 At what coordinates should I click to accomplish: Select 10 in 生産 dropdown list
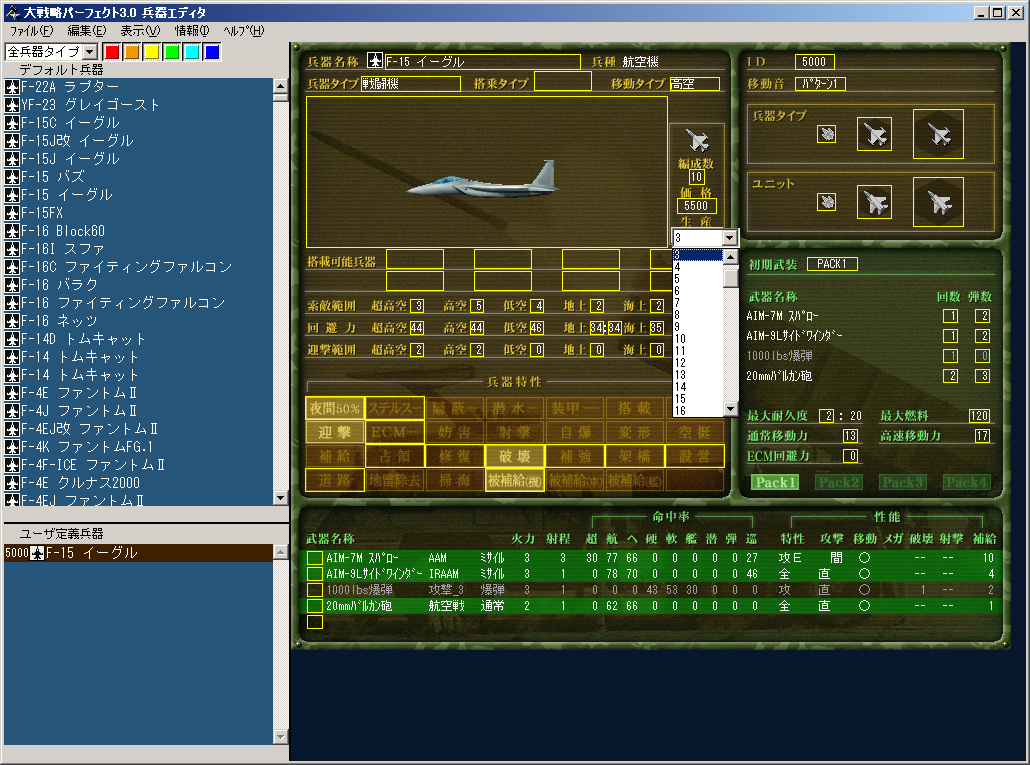tap(697, 339)
